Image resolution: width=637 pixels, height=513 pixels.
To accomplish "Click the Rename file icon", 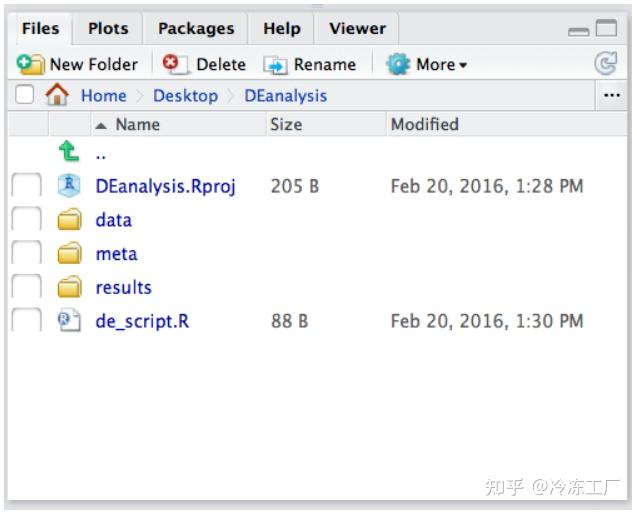I will coord(275,65).
